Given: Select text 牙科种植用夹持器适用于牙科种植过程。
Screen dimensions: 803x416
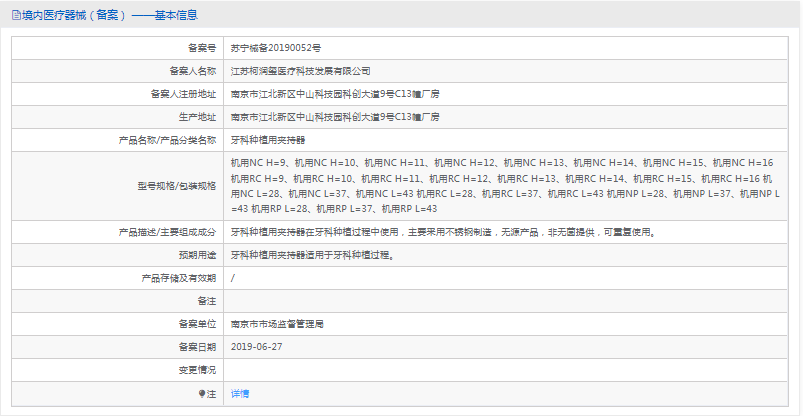Looking at the screenshot, I should click(313, 255).
